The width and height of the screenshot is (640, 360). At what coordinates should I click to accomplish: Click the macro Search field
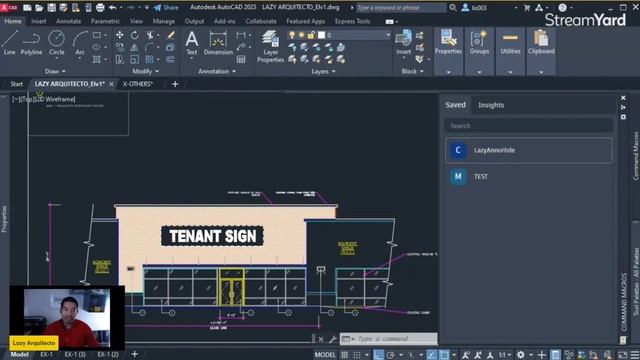tap(529, 125)
